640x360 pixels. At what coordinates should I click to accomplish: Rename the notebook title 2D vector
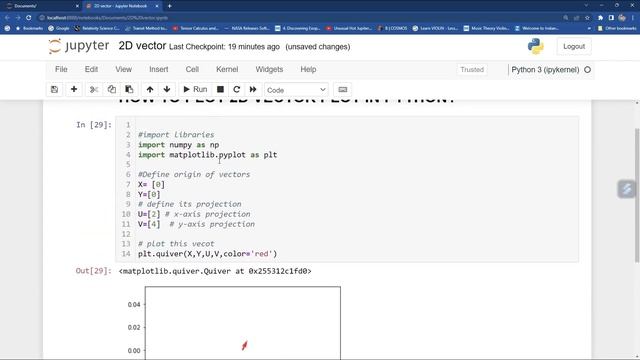142,46
